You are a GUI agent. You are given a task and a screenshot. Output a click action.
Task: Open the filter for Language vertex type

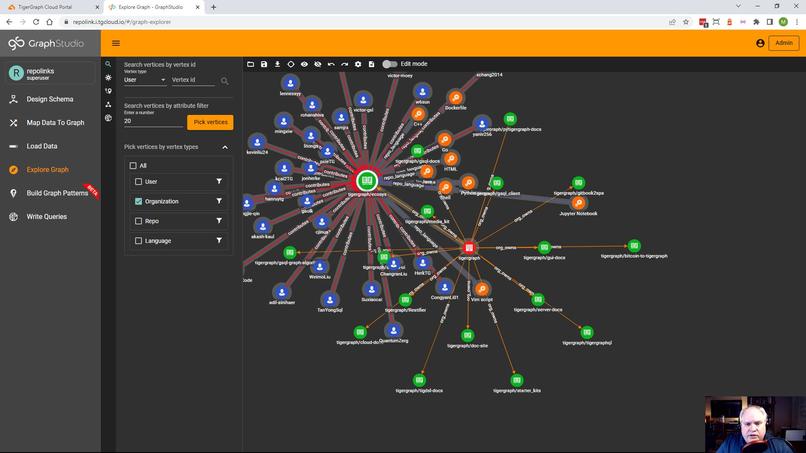(219, 241)
